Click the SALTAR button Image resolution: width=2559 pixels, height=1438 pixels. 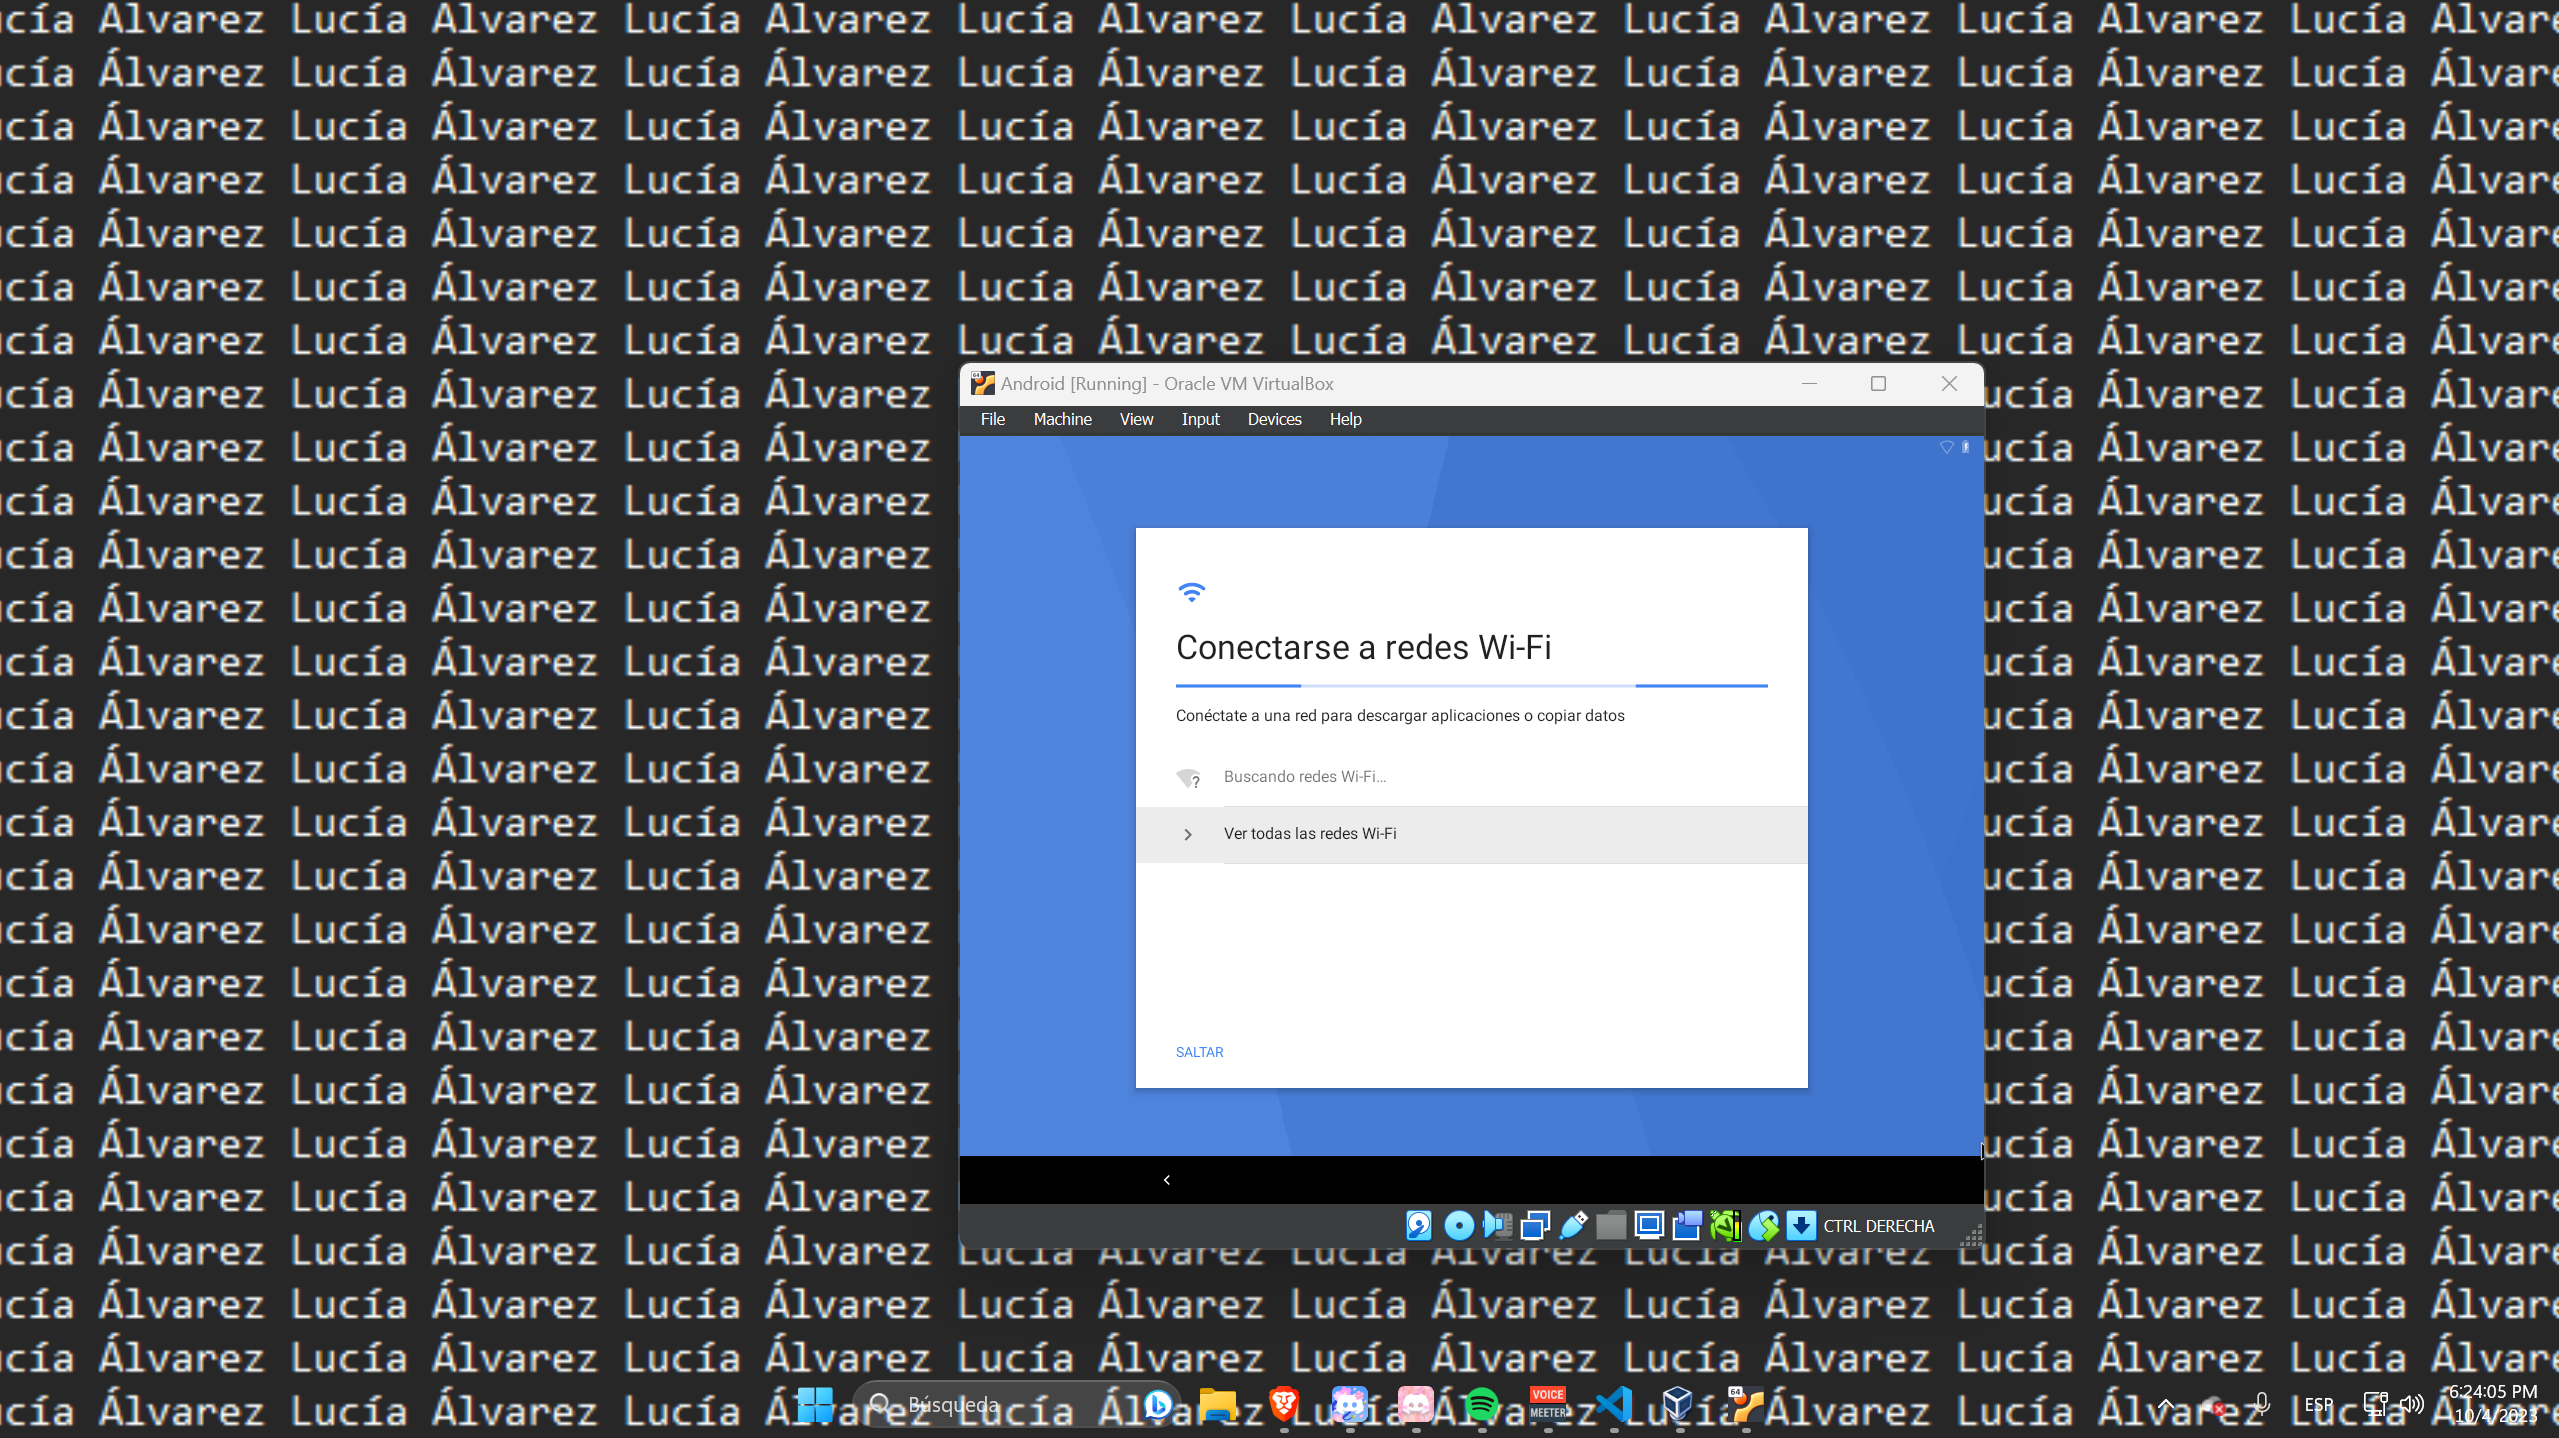click(1198, 1051)
